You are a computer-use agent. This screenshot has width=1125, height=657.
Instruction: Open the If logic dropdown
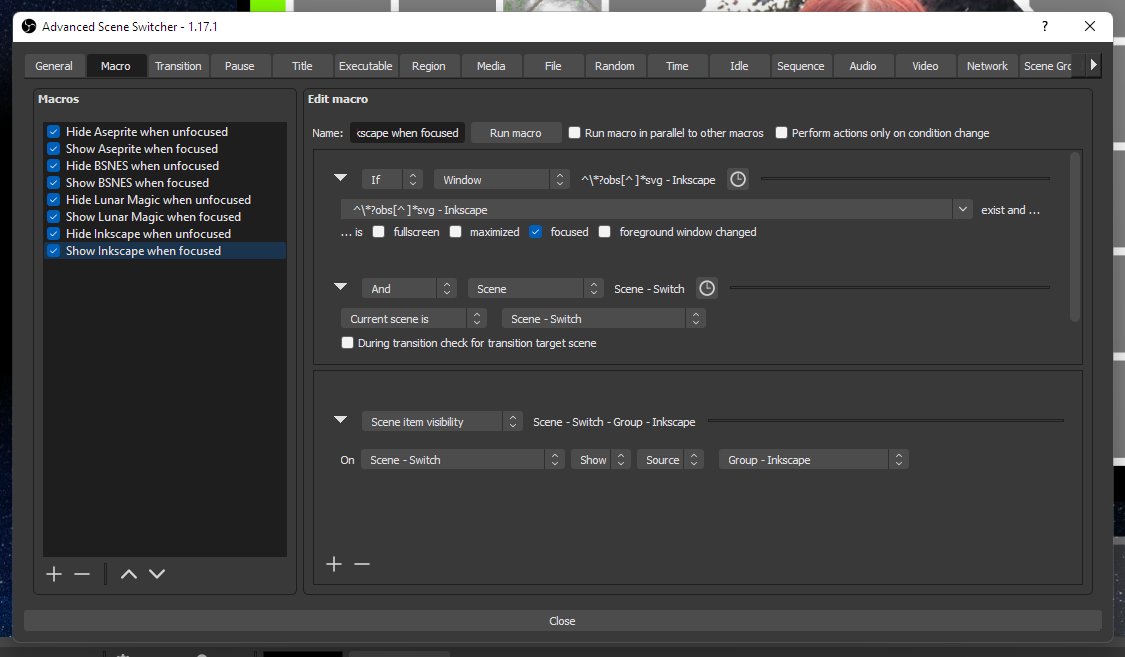(x=392, y=179)
